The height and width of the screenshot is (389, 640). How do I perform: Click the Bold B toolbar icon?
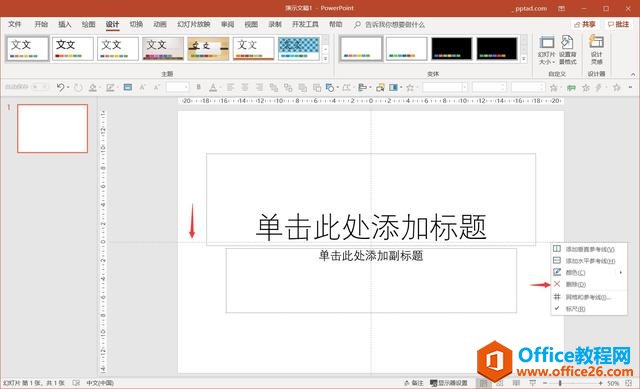[199, 87]
